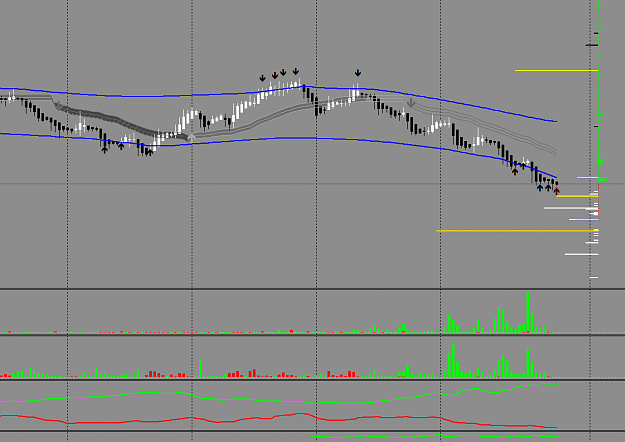Select the topmost yellow horizontal level line
The image size is (625, 442).
[x=556, y=71]
